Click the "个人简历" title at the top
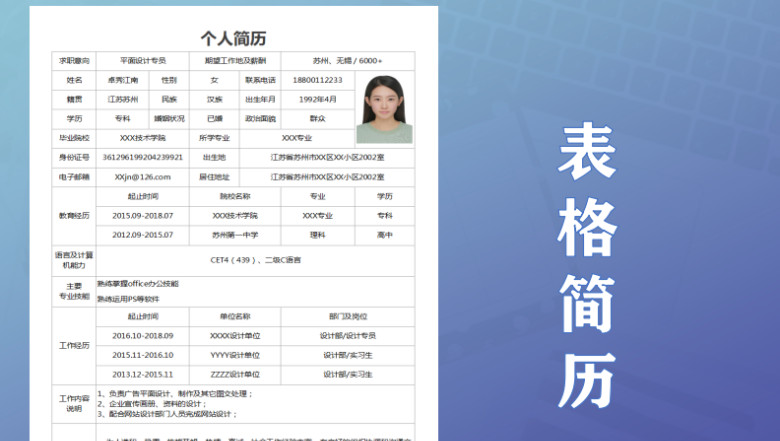780x441 pixels. point(233,38)
